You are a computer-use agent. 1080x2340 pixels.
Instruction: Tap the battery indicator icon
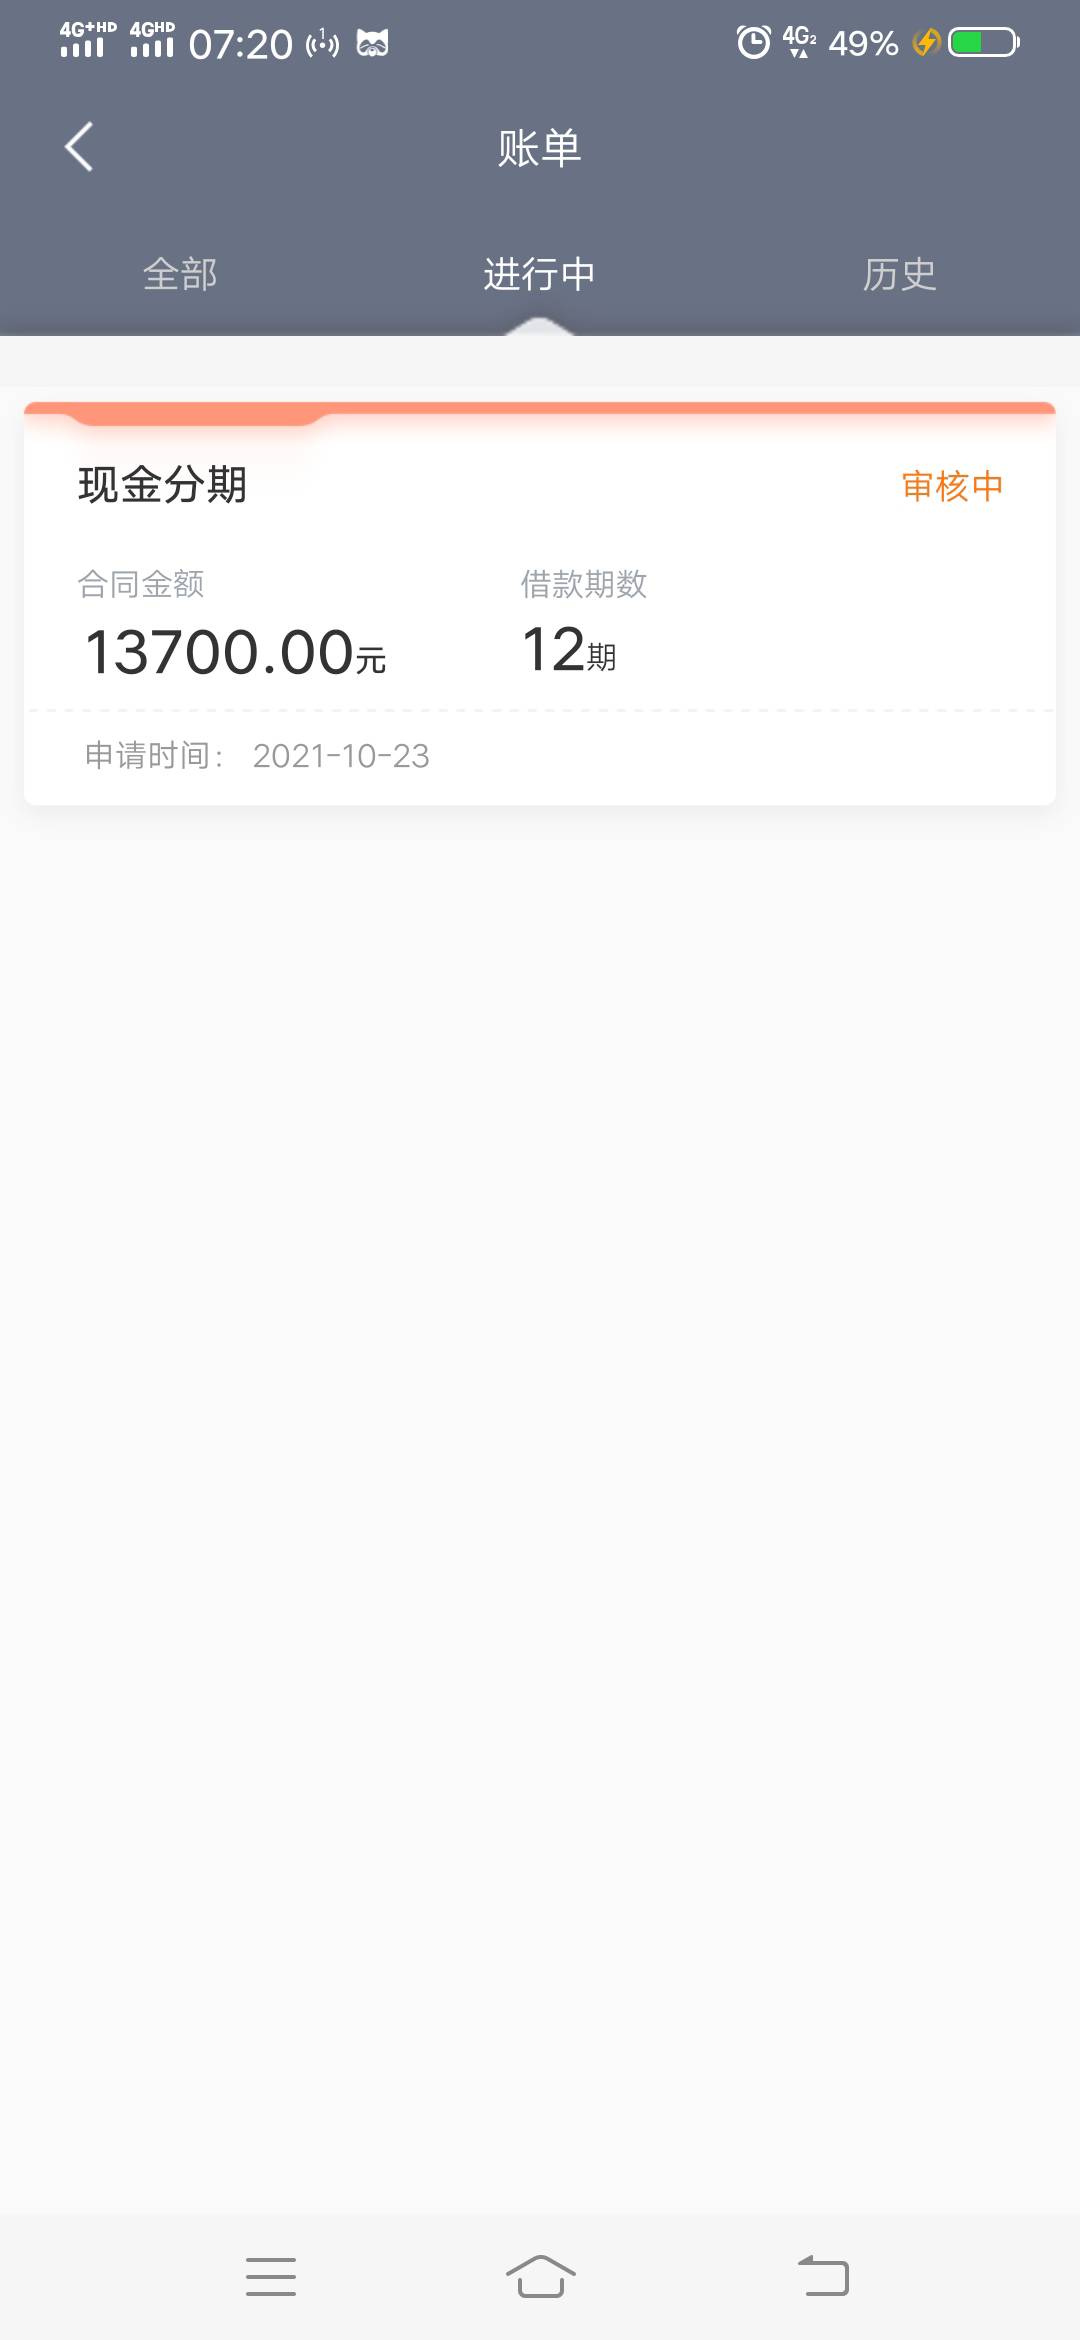pos(984,42)
